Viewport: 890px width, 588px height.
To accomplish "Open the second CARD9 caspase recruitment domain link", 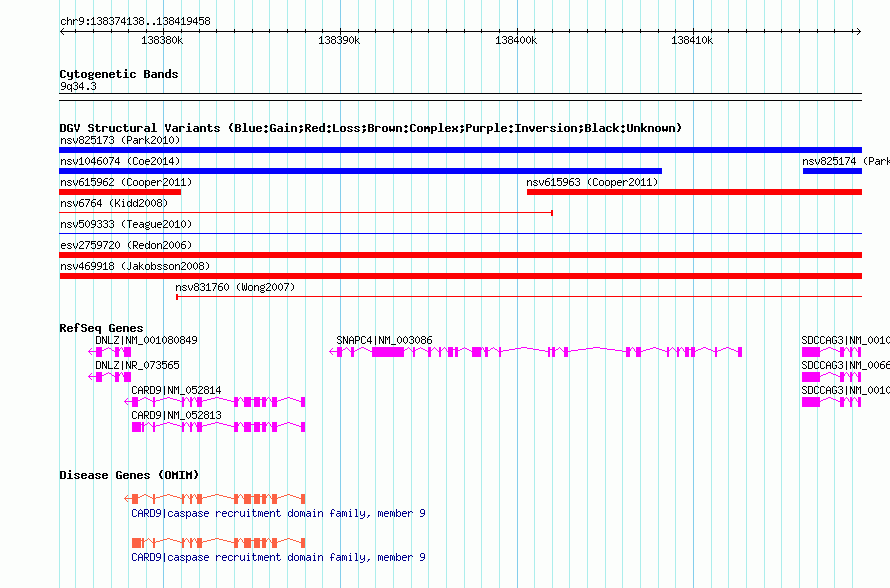I will (278, 557).
